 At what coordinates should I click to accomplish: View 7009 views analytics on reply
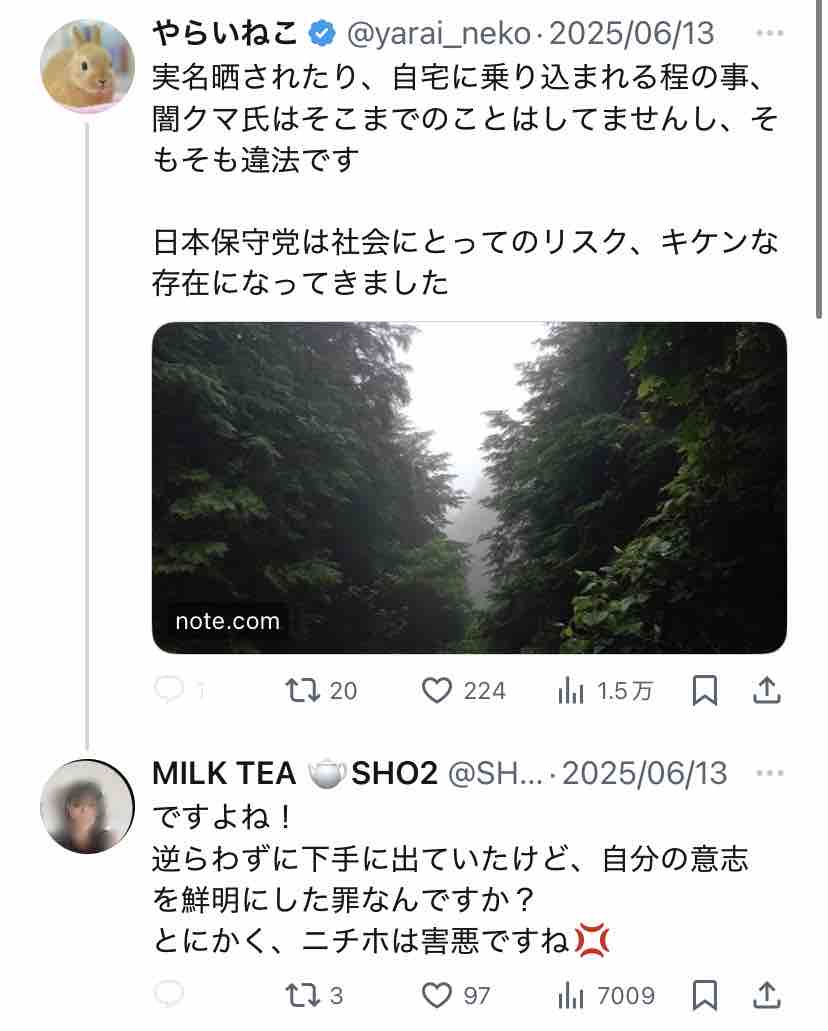tap(572, 994)
